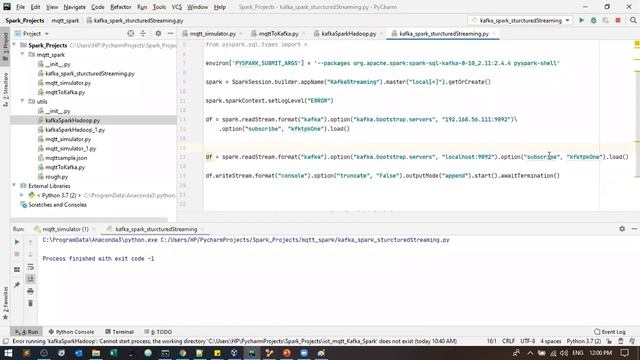Open Project panel settings gear
640x360 pixels.
(158, 33)
